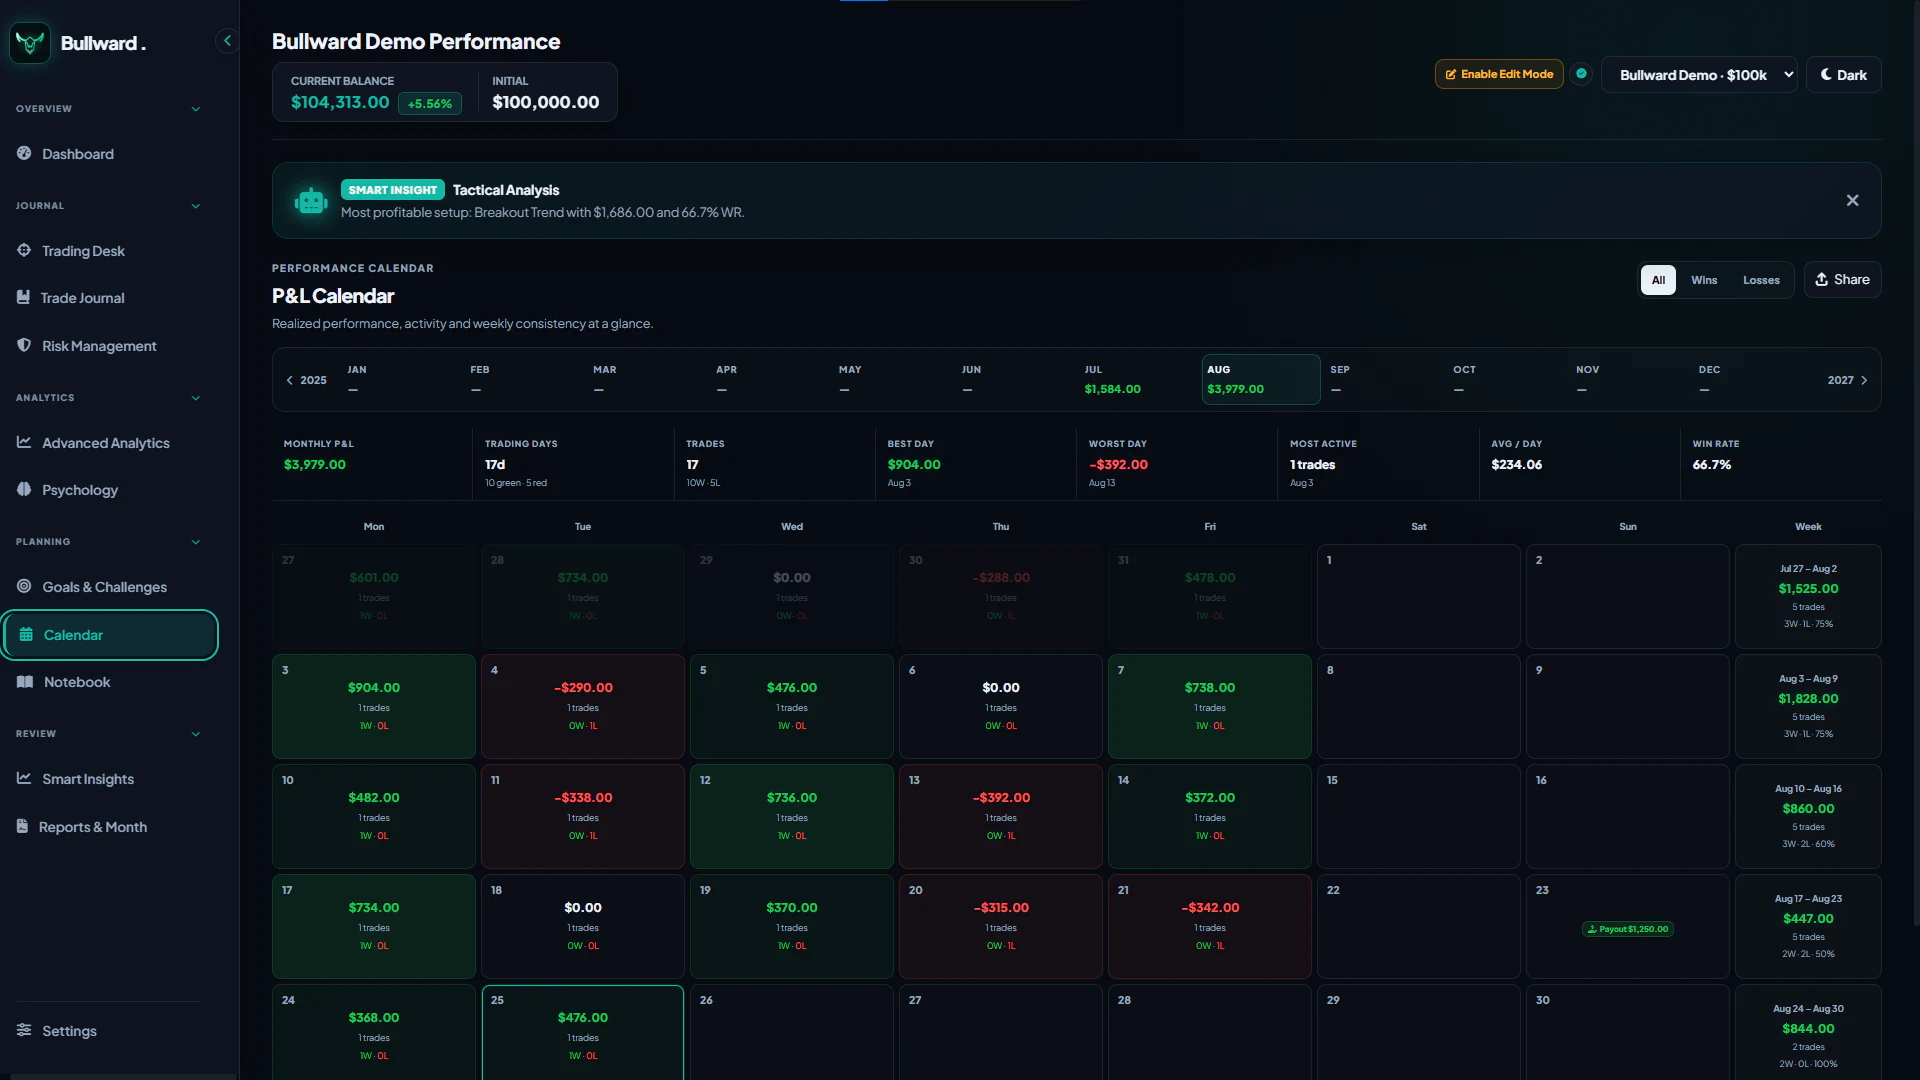Select the JAN month tab

[403, 380]
